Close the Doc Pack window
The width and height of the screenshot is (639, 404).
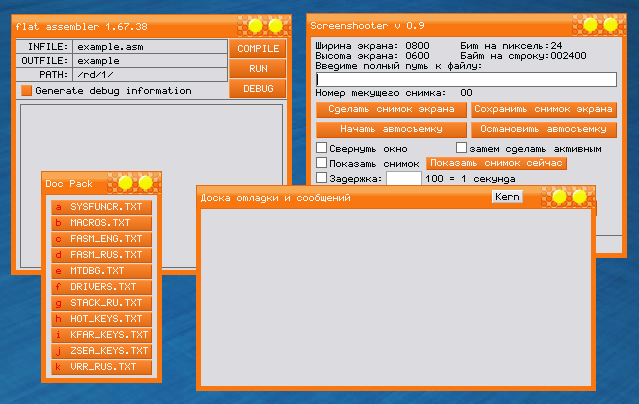pos(145,183)
